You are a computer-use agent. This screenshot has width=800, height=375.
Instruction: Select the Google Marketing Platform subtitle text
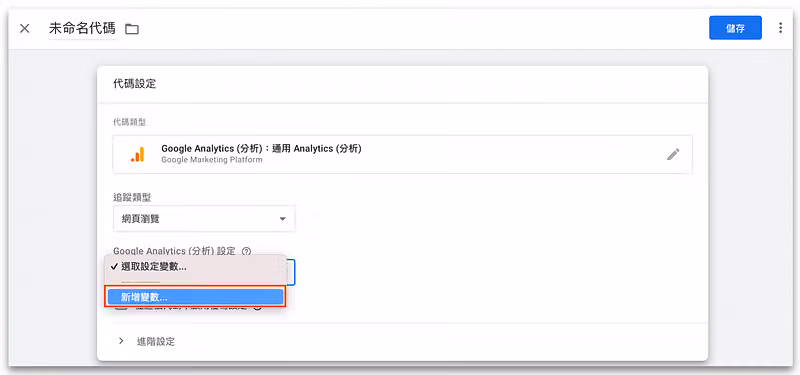[212, 160]
